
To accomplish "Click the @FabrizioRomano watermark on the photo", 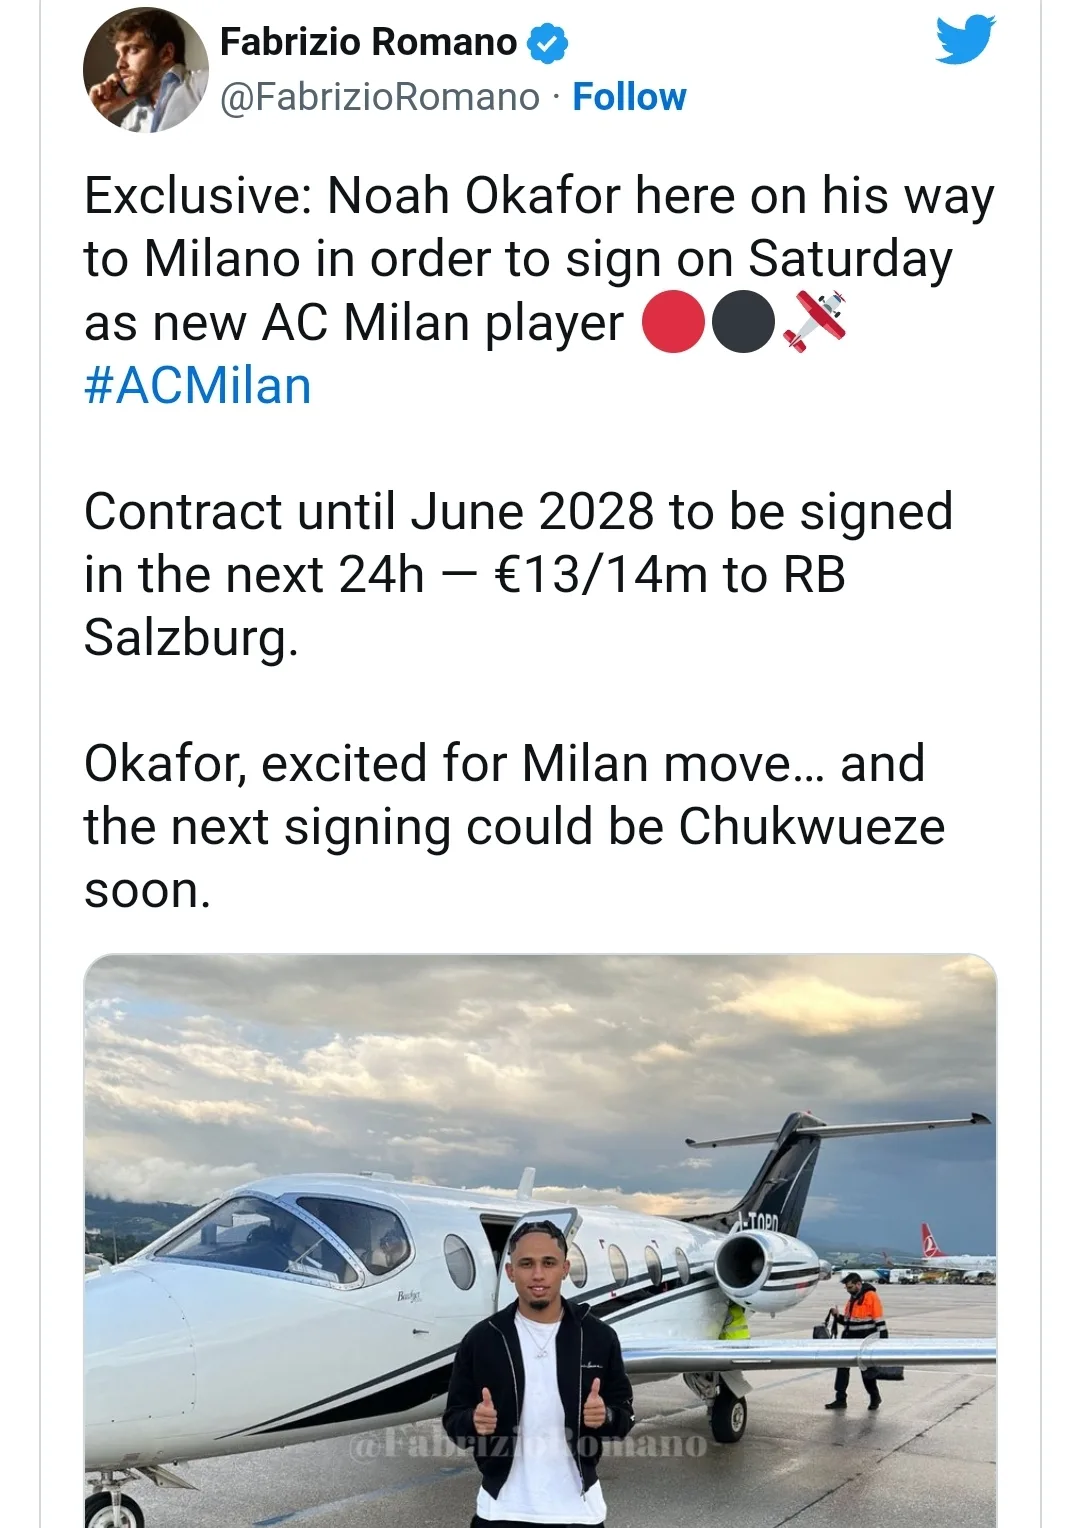I will tap(528, 1444).
